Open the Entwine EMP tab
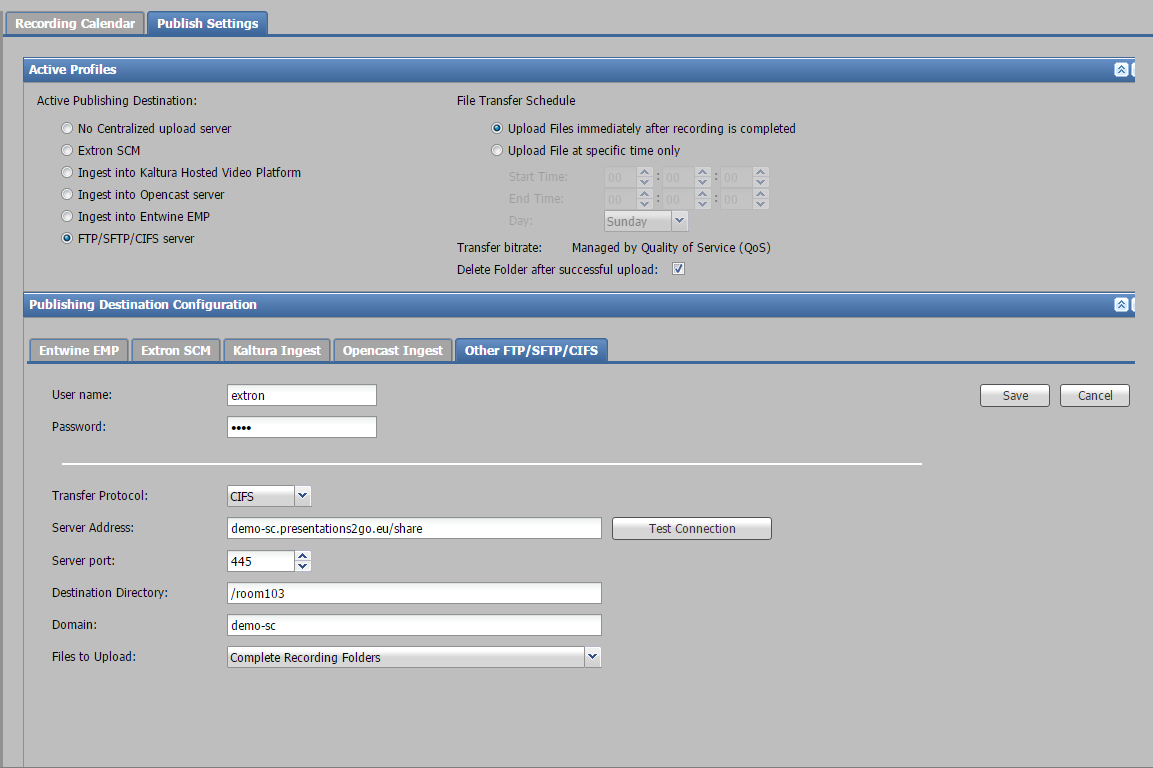 [x=79, y=351]
